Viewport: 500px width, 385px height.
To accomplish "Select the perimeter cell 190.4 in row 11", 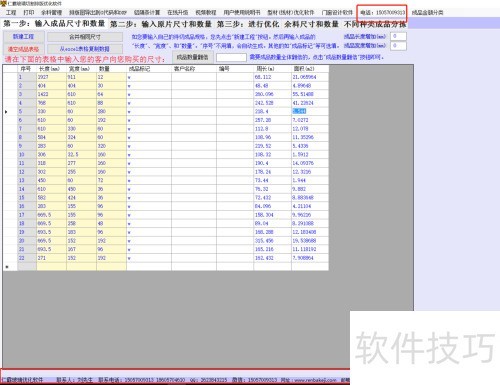I will (272, 163).
